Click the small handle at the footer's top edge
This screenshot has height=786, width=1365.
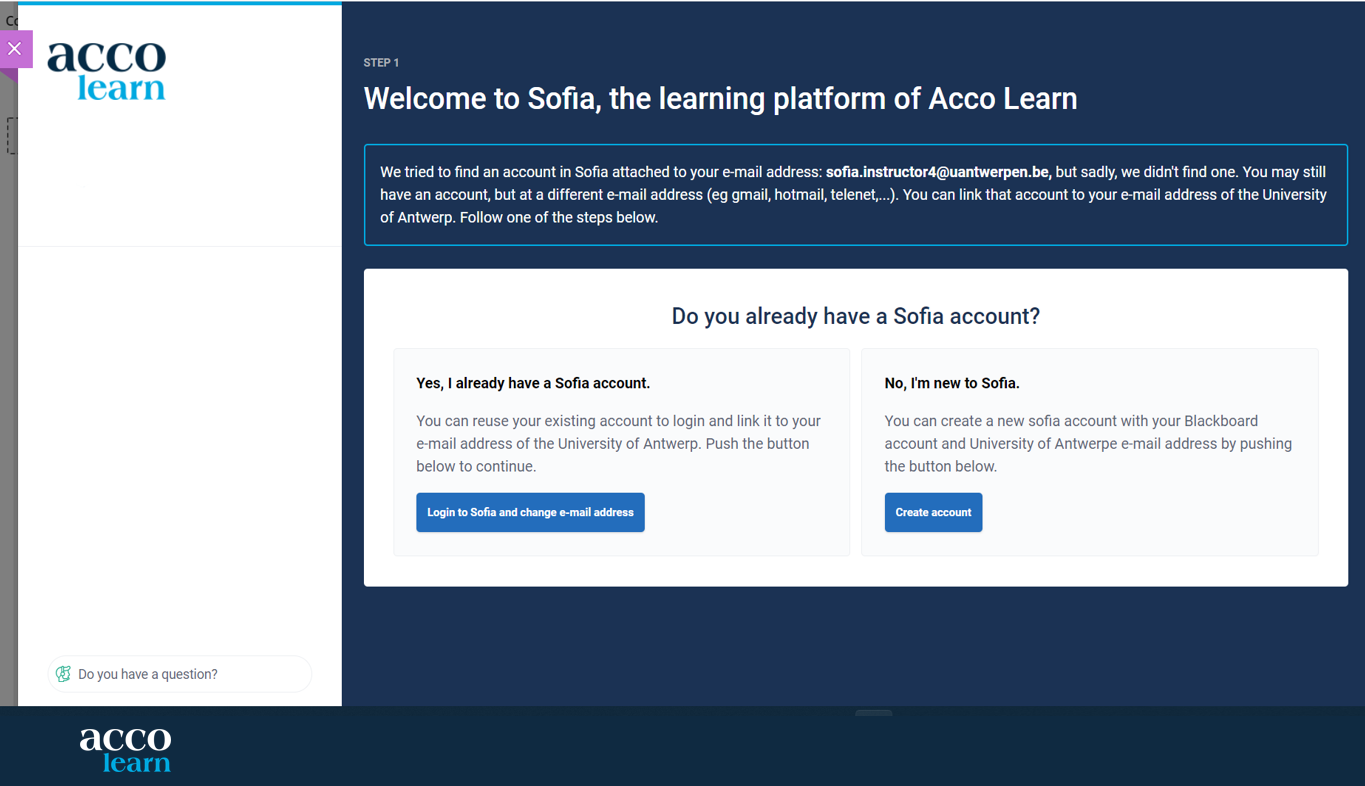(873, 713)
